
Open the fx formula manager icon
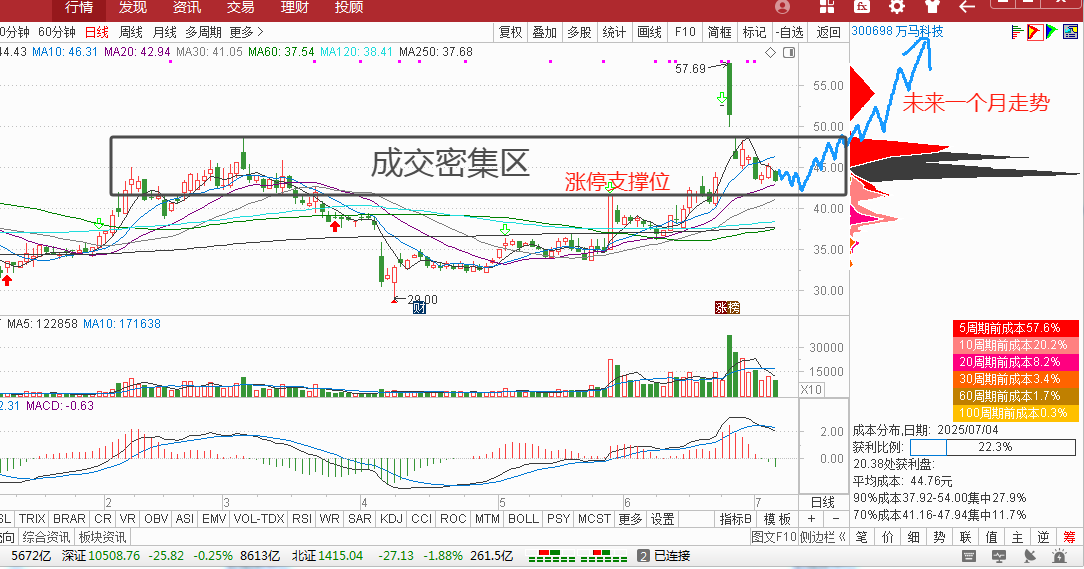[x=861, y=7]
